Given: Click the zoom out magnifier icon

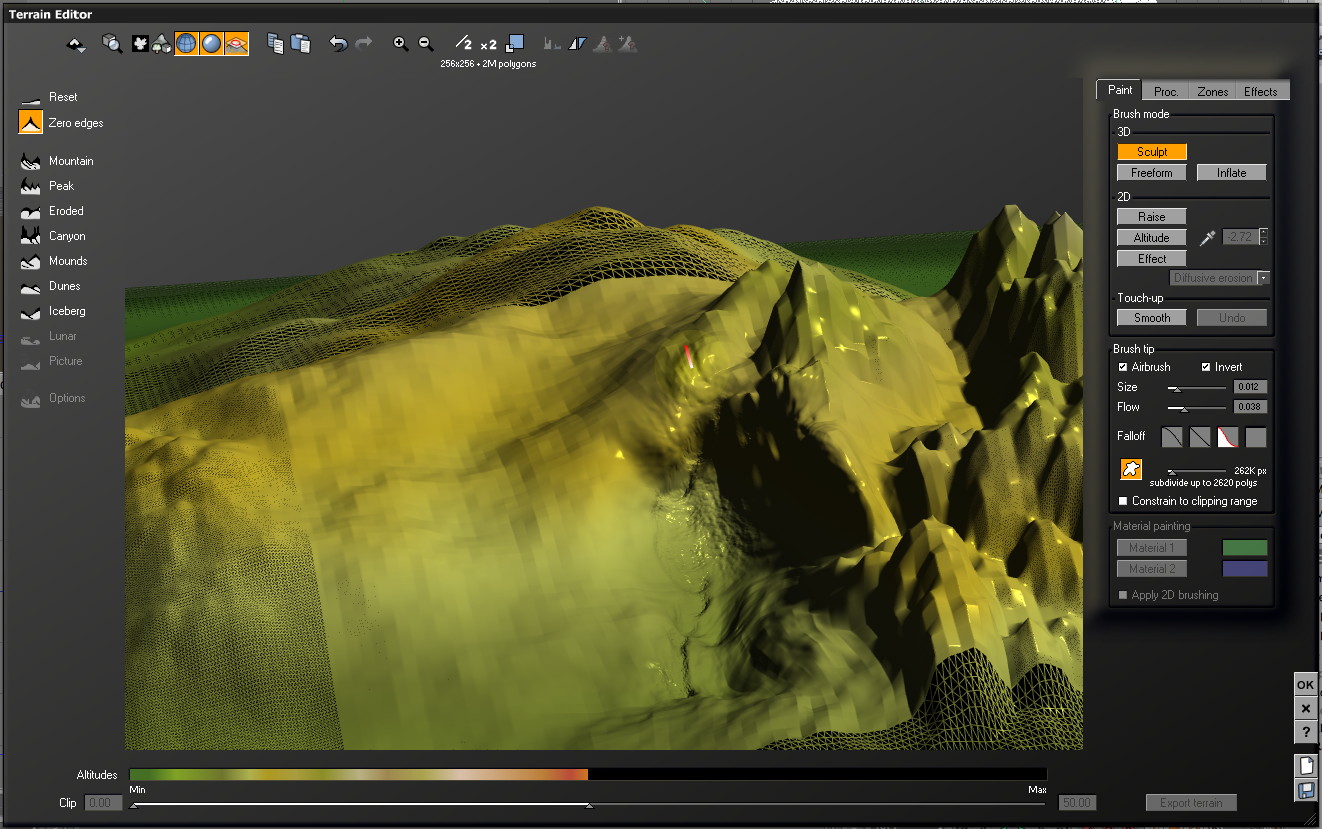Looking at the screenshot, I should tap(426, 44).
